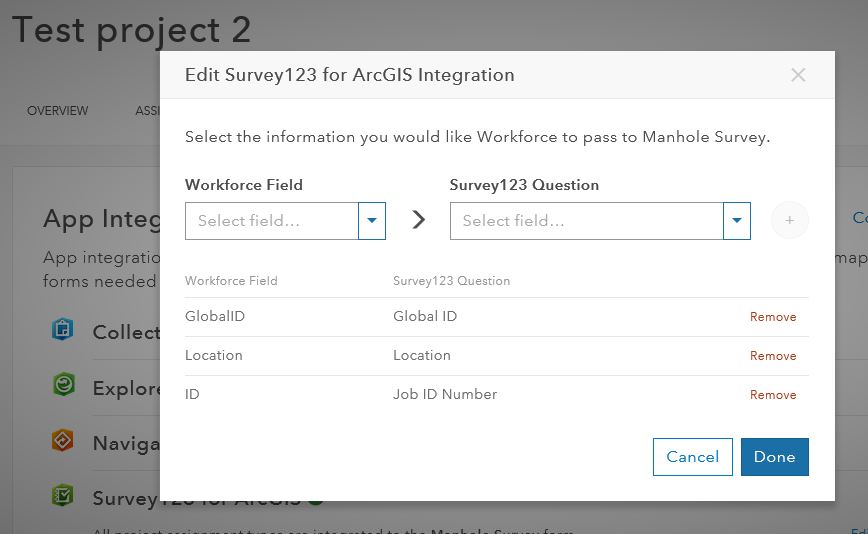Close the Edit Survey123 Integration dialog
Viewport: 868px width, 534px height.
tap(798, 75)
